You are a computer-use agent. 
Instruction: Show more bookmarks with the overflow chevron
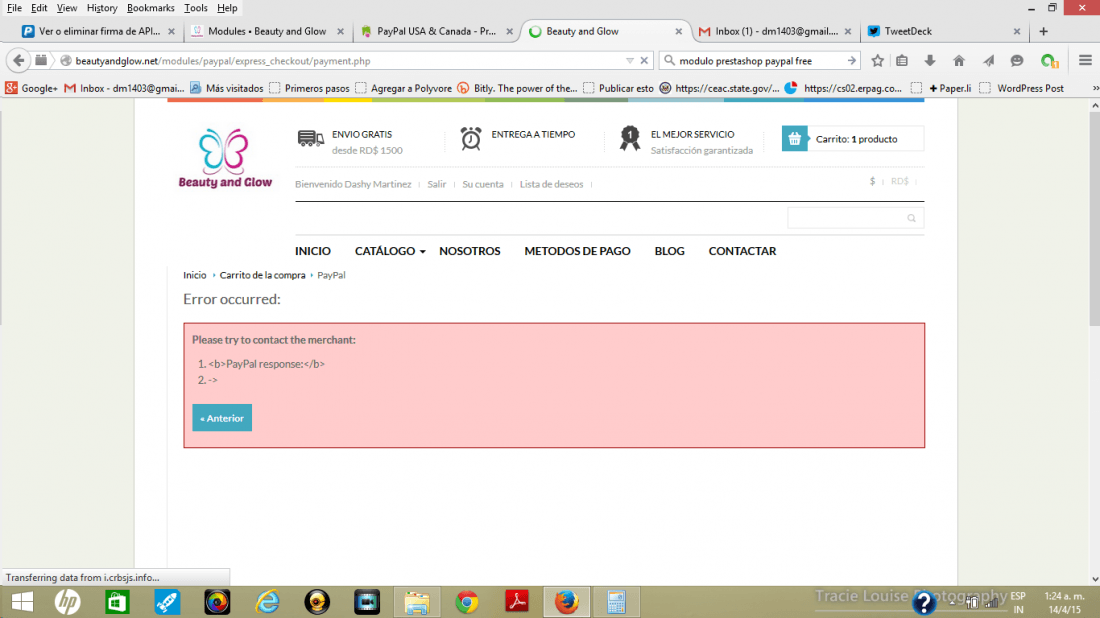[x=1095, y=88]
